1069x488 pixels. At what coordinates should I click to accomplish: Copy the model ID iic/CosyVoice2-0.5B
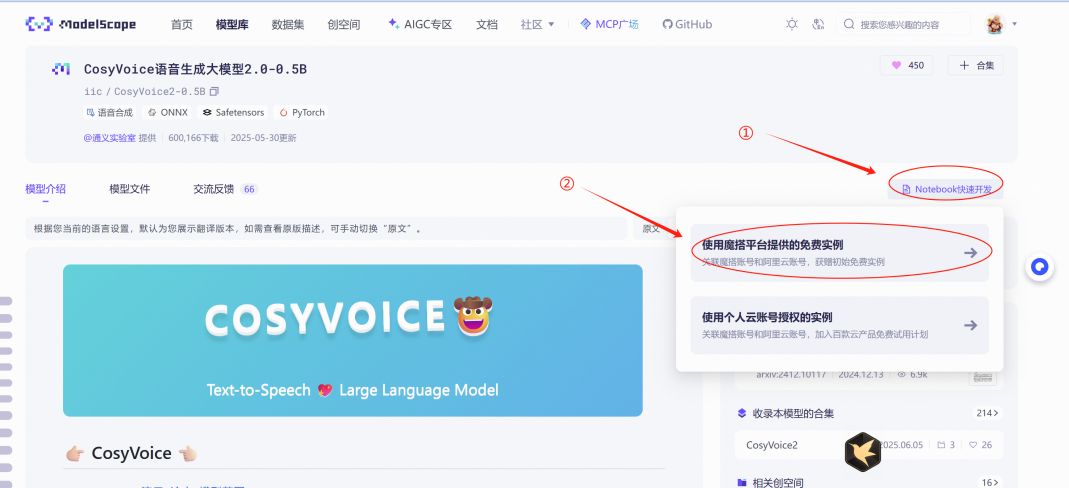214,91
